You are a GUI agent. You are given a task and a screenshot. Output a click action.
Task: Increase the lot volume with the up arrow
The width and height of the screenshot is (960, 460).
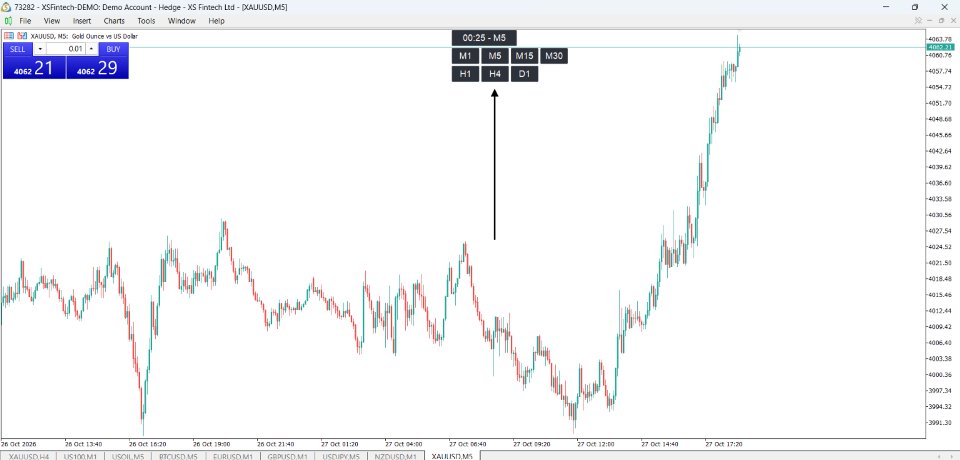pyautogui.click(x=91, y=49)
